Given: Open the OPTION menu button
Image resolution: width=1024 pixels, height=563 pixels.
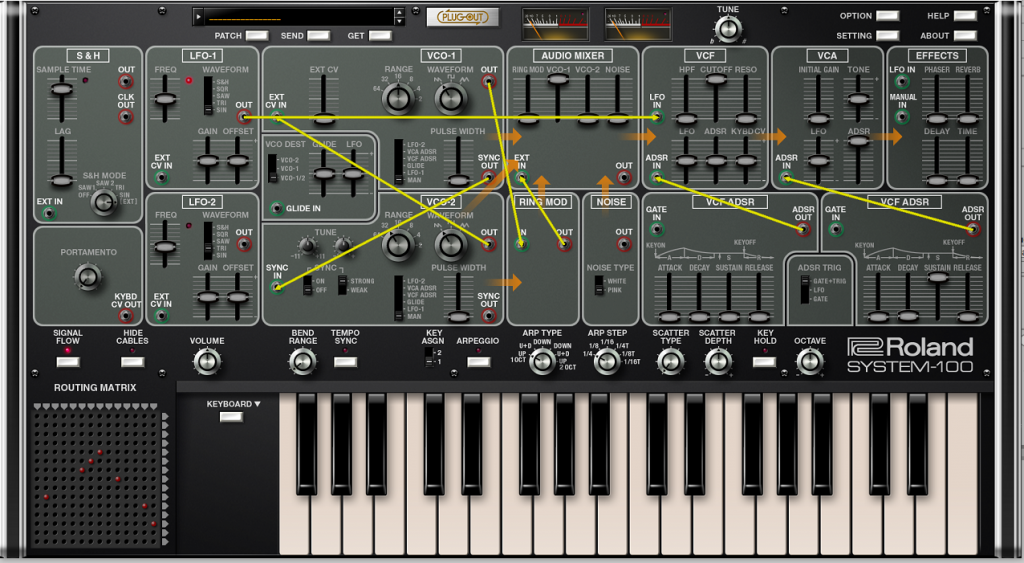Looking at the screenshot, I should click(x=888, y=16).
